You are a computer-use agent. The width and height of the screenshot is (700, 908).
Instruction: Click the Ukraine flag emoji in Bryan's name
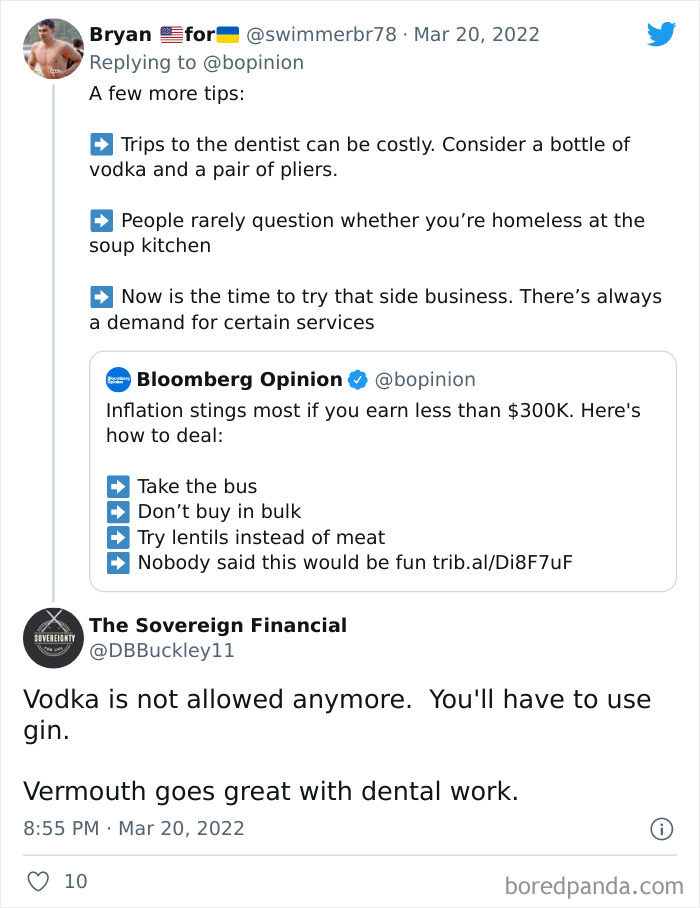(230, 33)
